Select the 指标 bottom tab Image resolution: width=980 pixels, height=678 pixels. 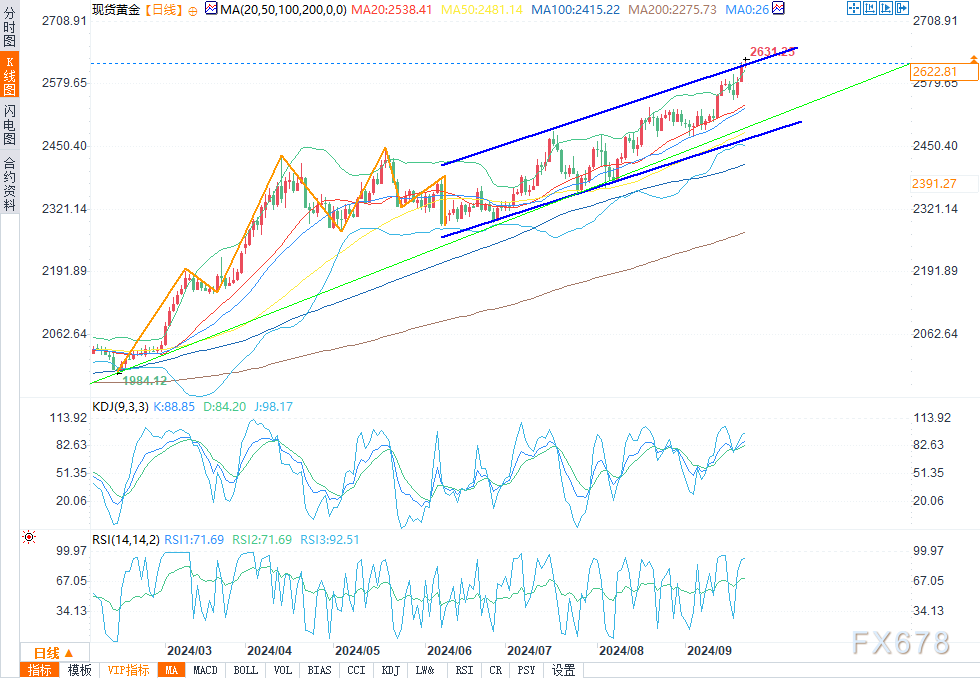[40, 670]
